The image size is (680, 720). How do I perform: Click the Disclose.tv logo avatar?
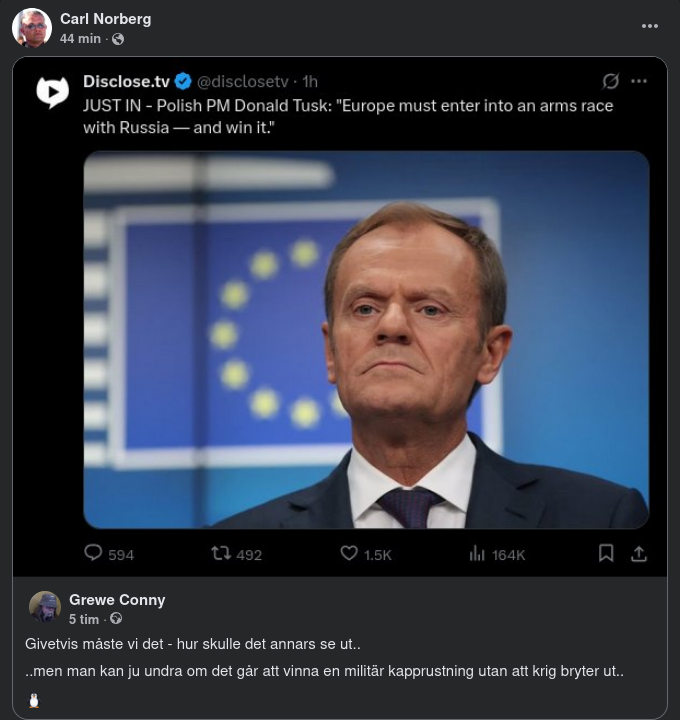[52, 92]
